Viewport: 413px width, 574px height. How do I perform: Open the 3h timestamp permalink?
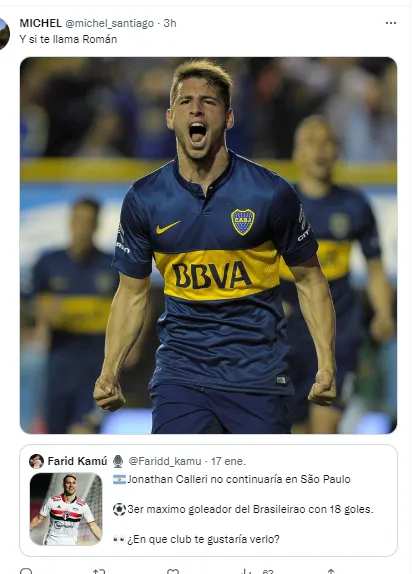170,23
